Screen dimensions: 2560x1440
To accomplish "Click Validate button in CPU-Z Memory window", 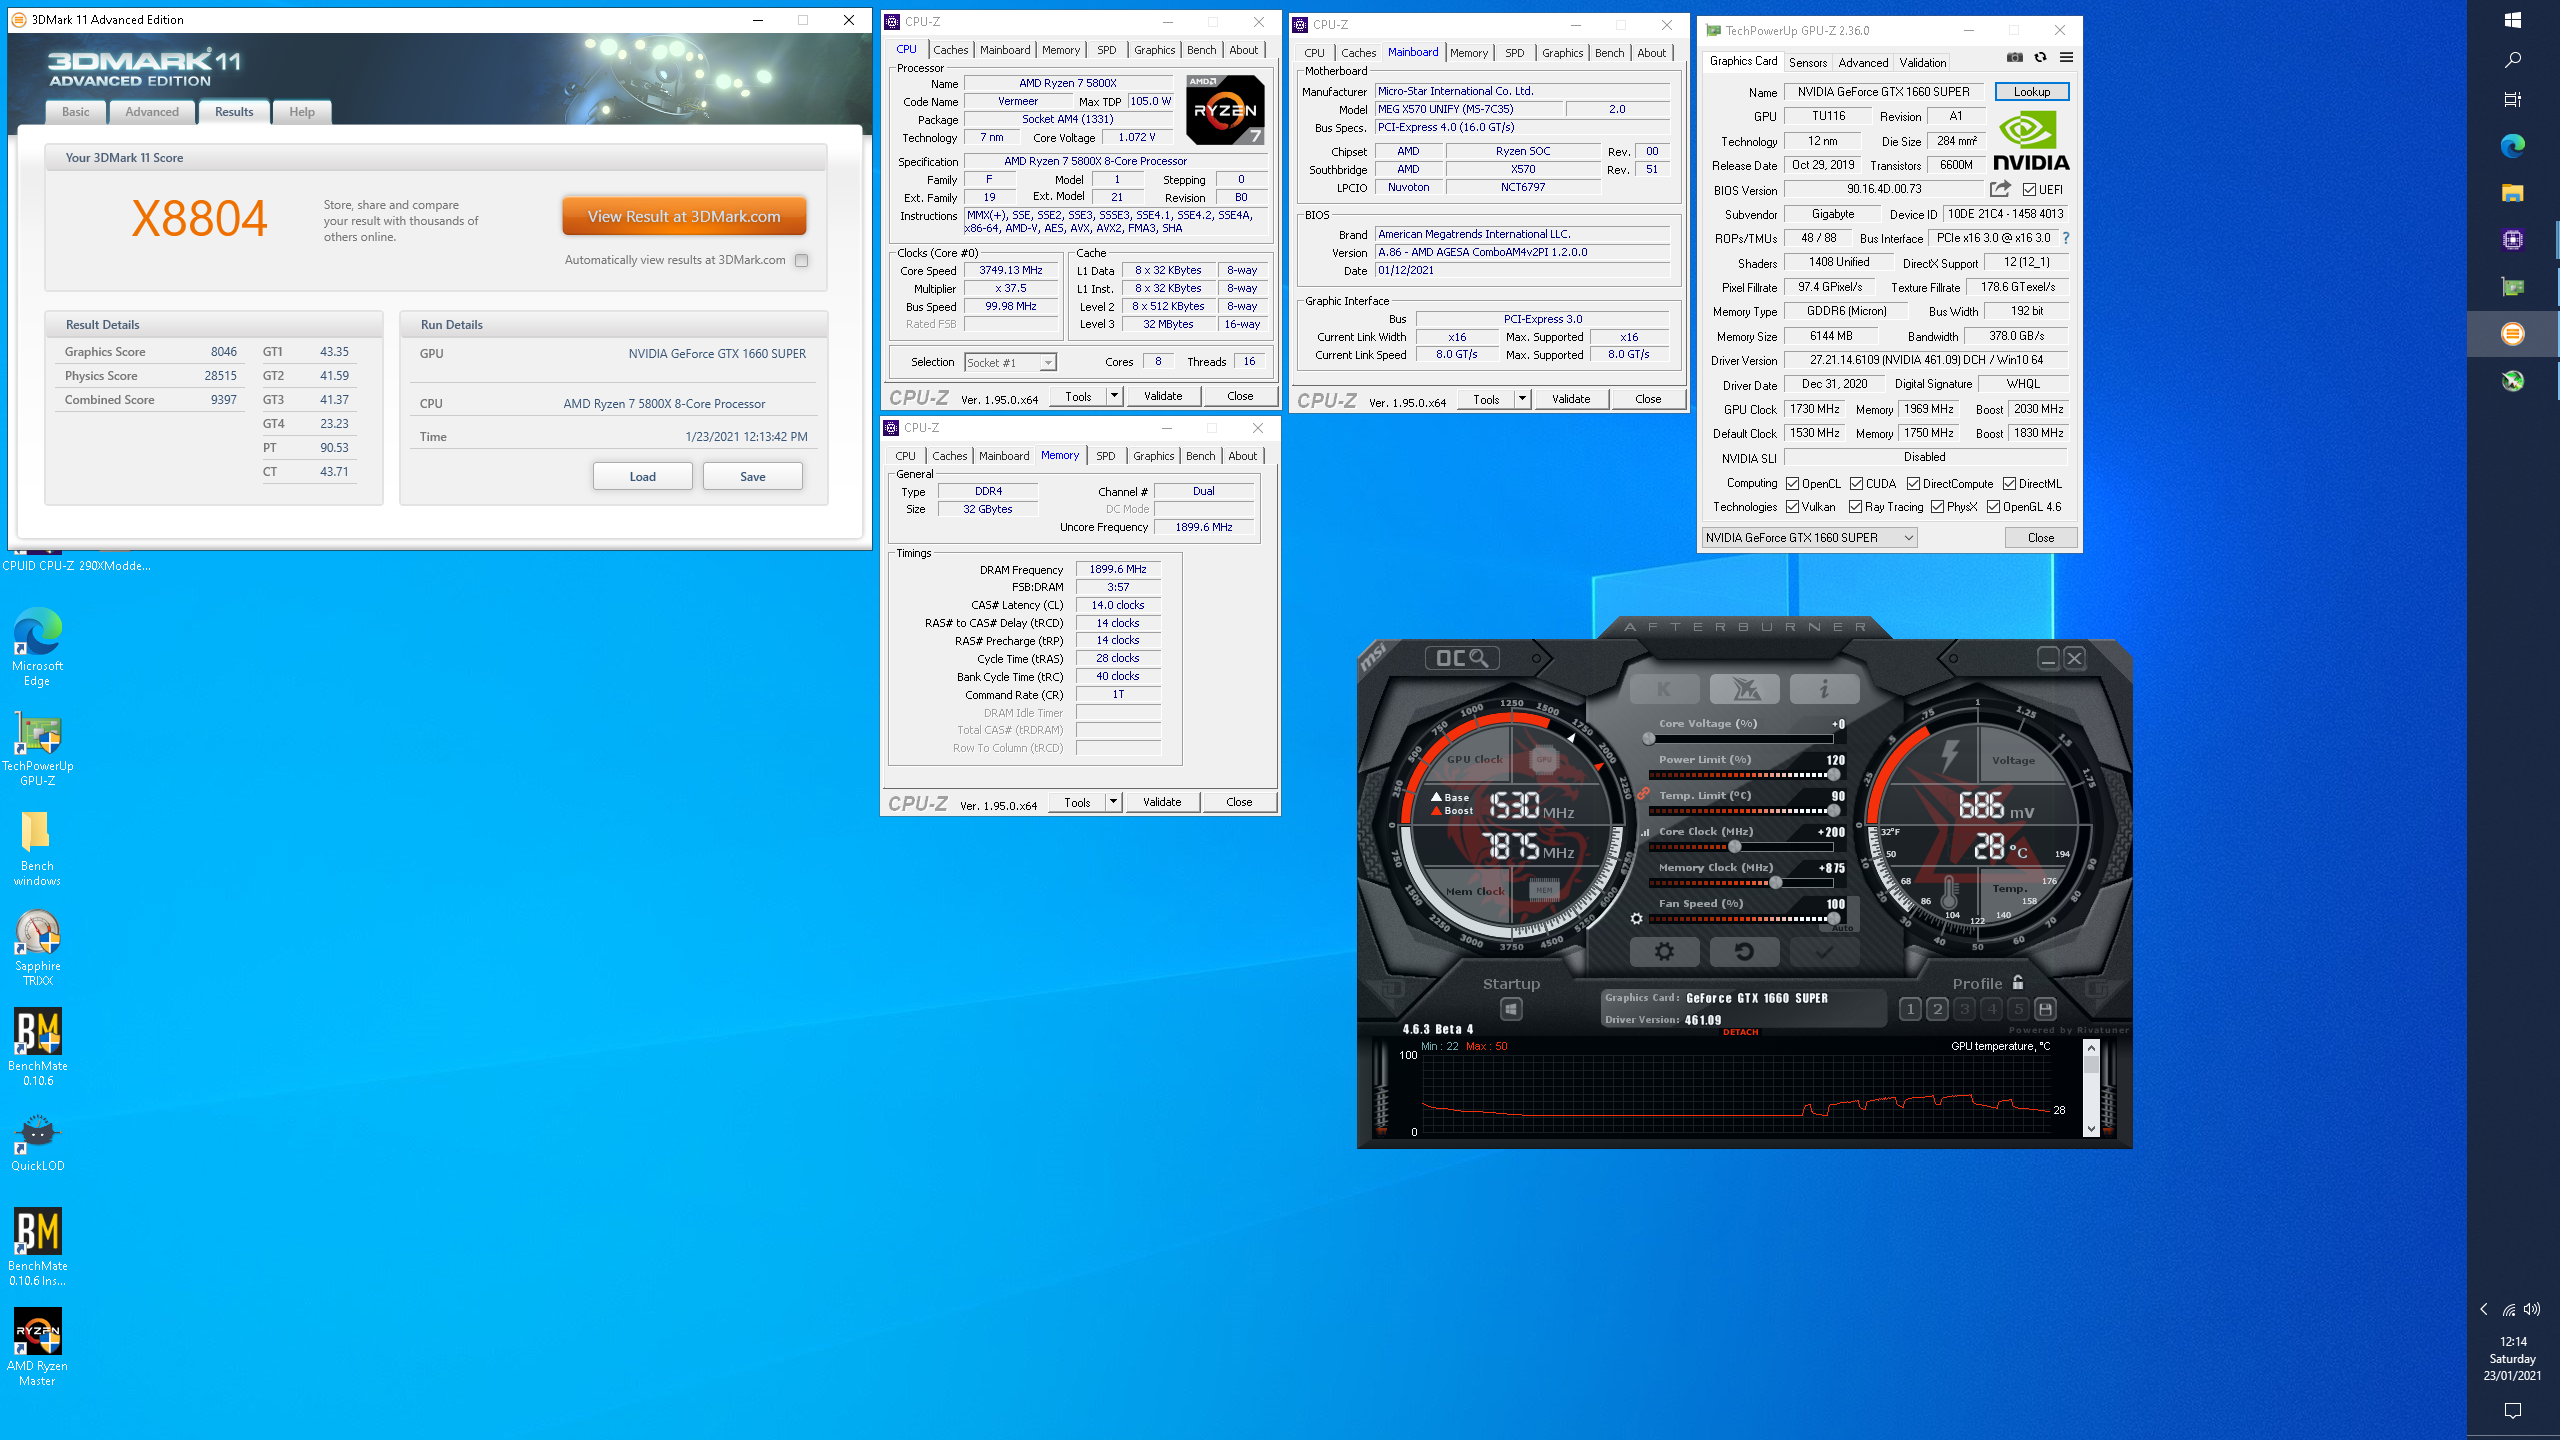I will [x=1162, y=802].
